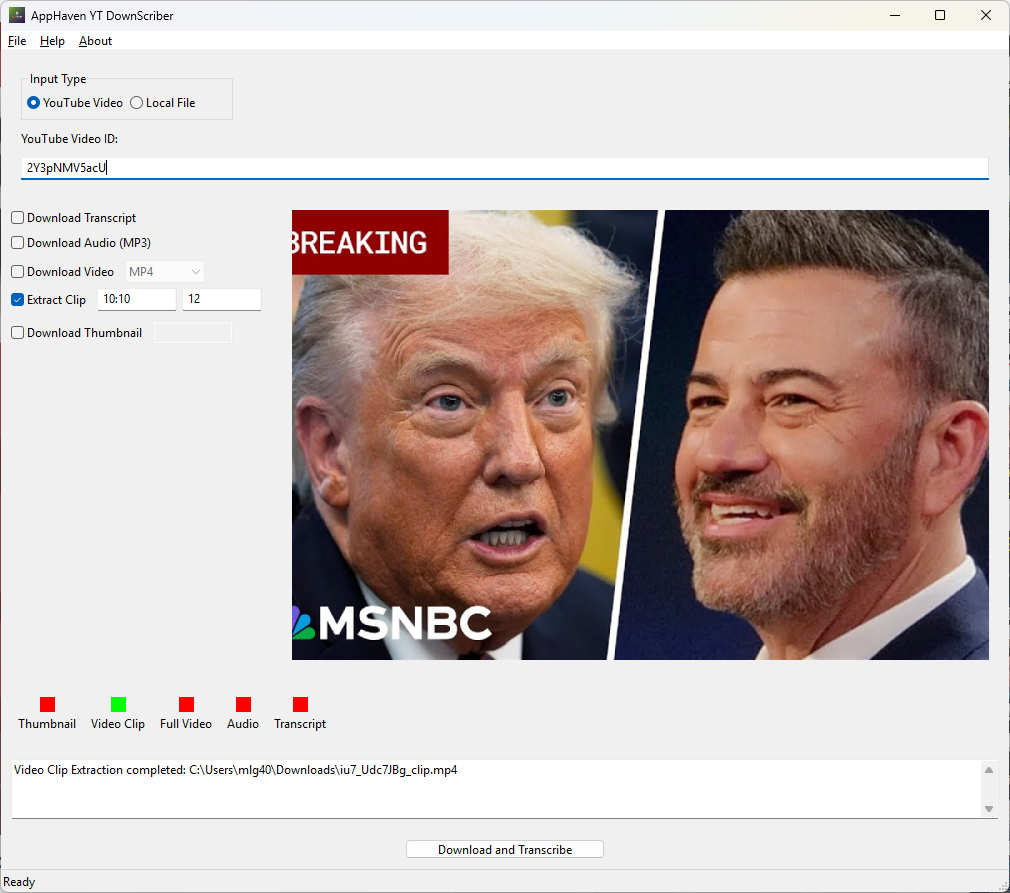Uncheck the Extract Clip checkbox
Viewport: 1010px width, 893px height.
(x=18, y=300)
